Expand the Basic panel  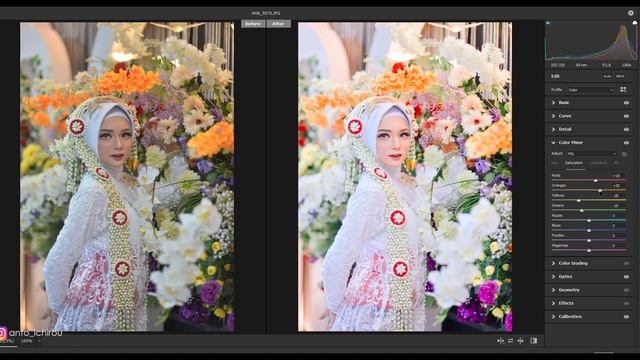(553, 103)
